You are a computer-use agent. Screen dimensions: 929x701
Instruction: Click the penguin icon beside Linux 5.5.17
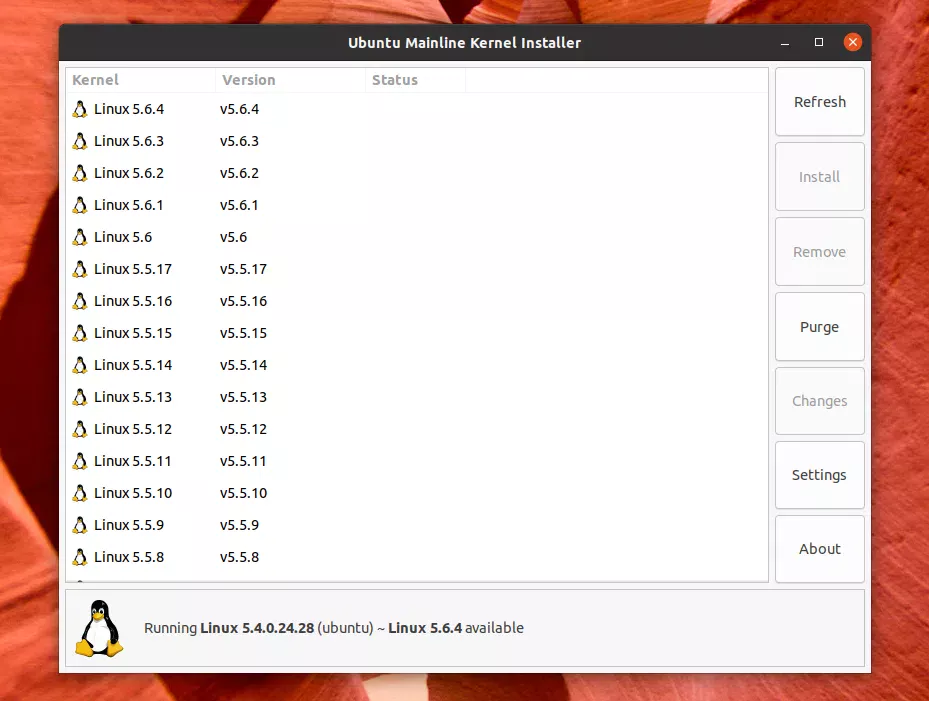click(x=80, y=269)
